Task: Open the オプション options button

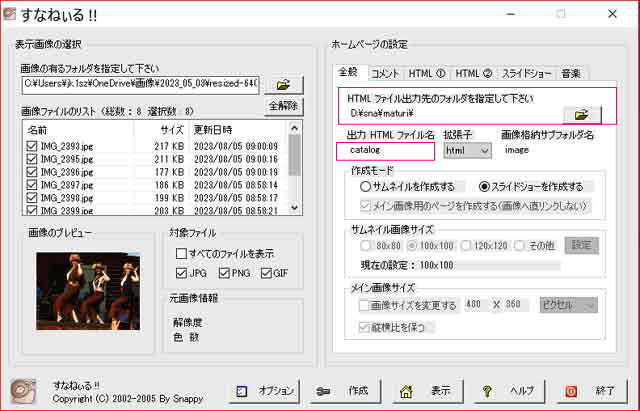Action: click(267, 390)
